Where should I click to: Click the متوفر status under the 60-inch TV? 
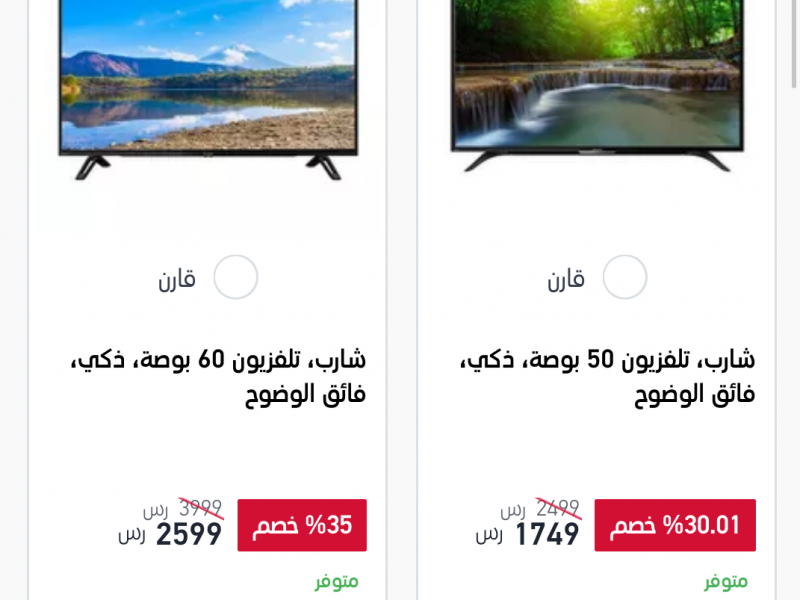point(337,582)
